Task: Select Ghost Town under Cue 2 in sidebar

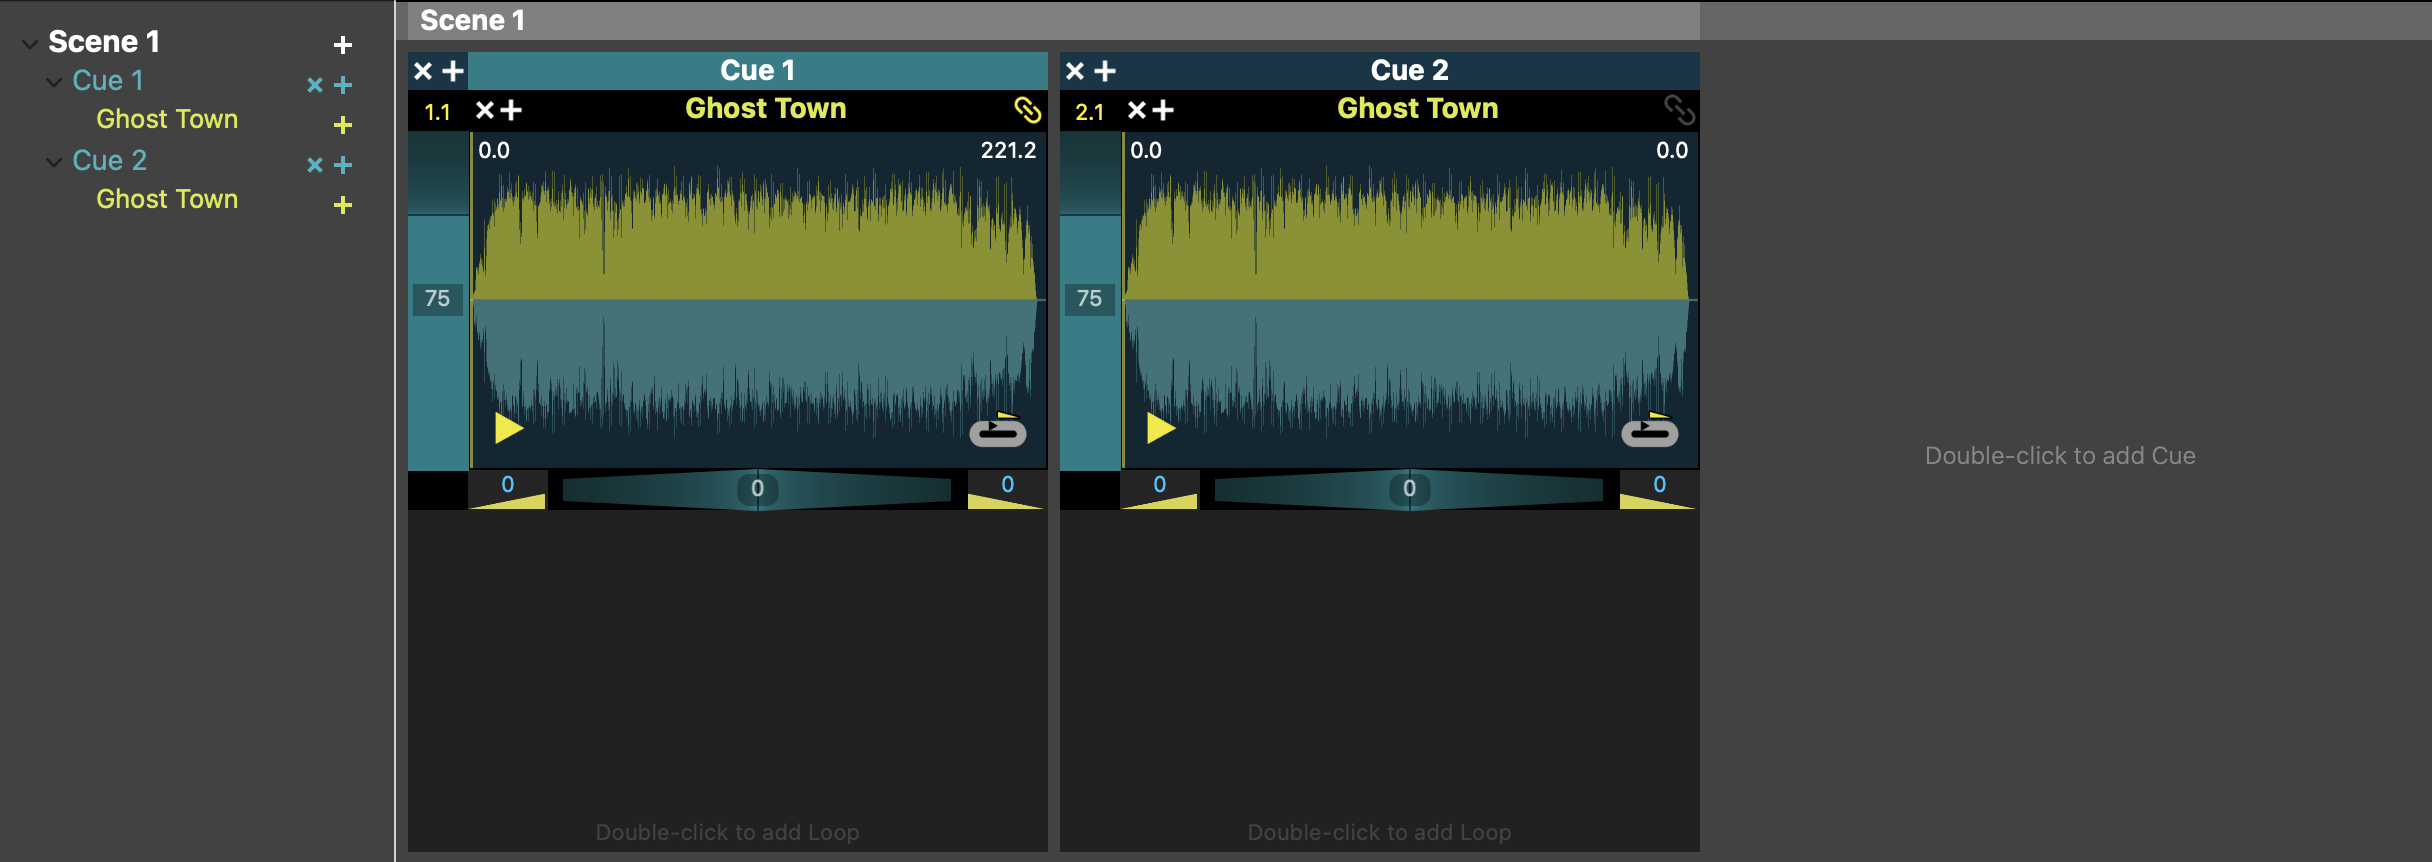Action: (167, 199)
